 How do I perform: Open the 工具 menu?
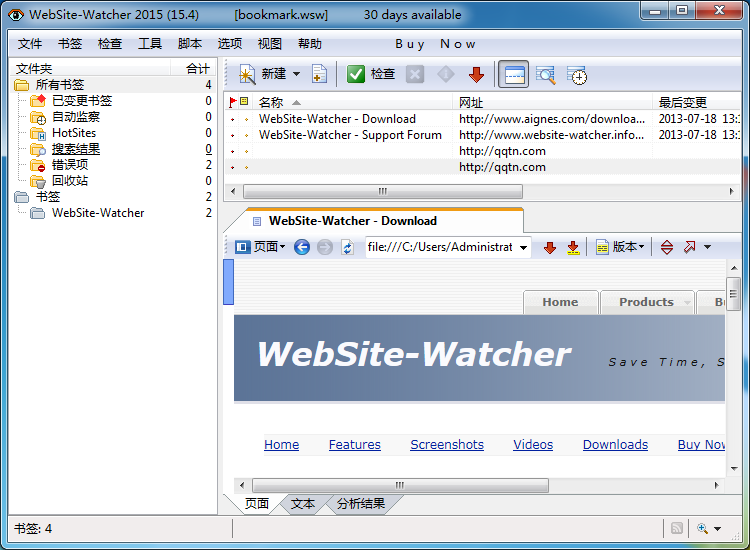(150, 44)
